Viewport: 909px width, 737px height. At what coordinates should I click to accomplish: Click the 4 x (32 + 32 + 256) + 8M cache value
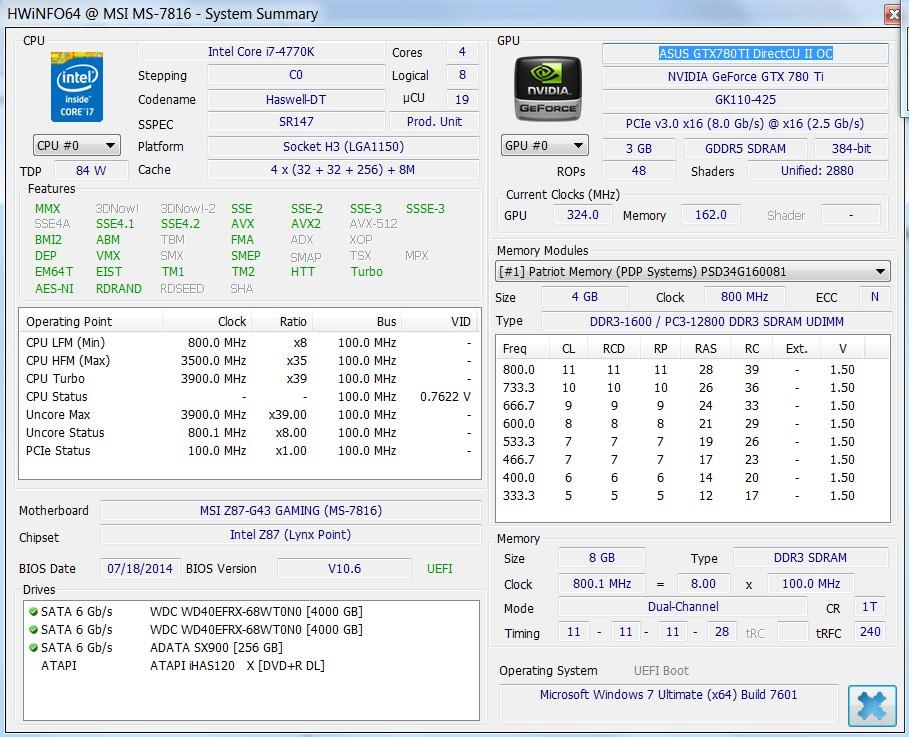(343, 170)
